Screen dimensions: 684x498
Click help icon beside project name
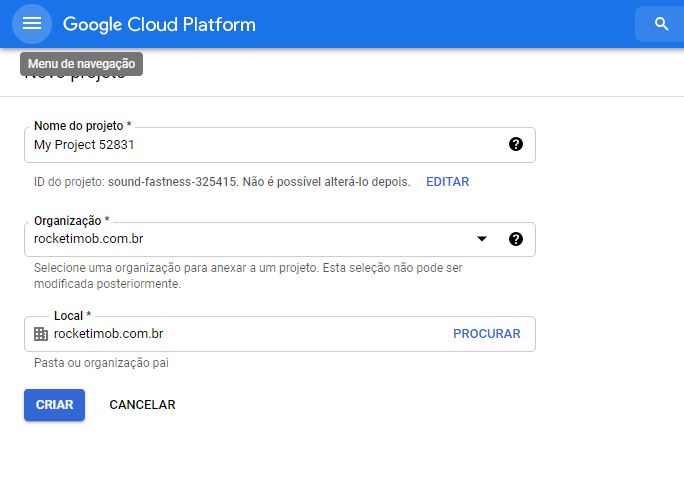click(516, 144)
